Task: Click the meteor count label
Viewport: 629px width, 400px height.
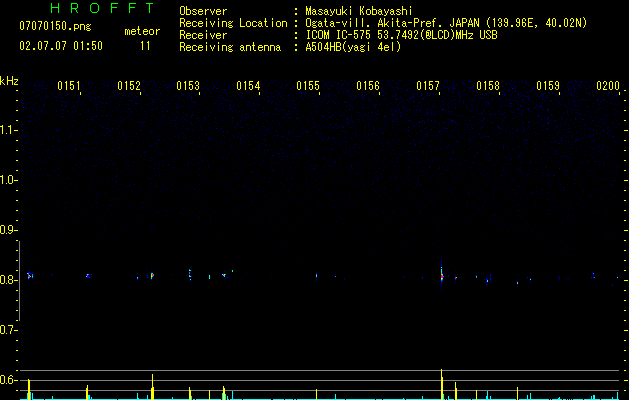Action: tap(142, 31)
